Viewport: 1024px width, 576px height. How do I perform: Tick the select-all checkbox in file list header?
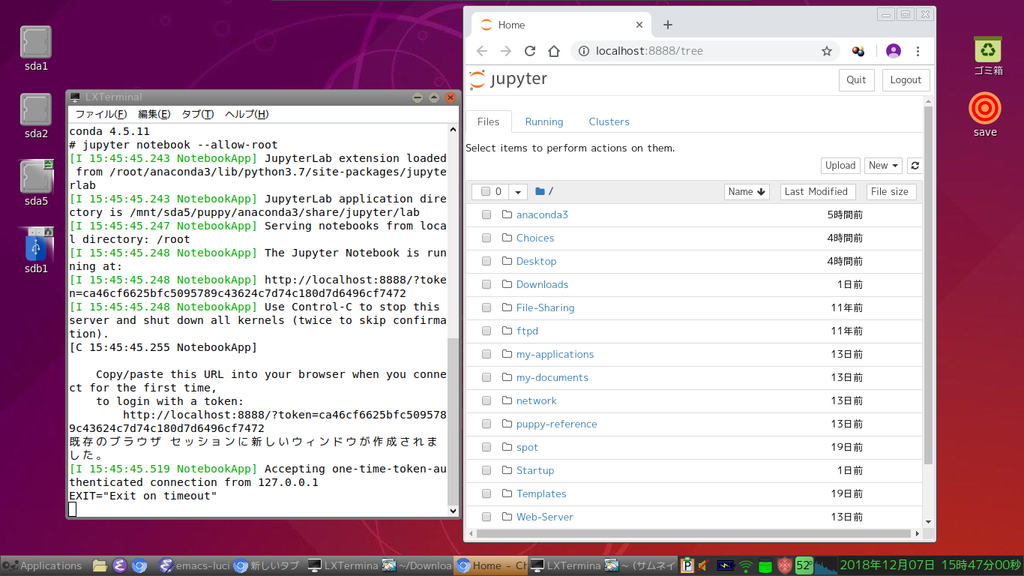pos(485,191)
